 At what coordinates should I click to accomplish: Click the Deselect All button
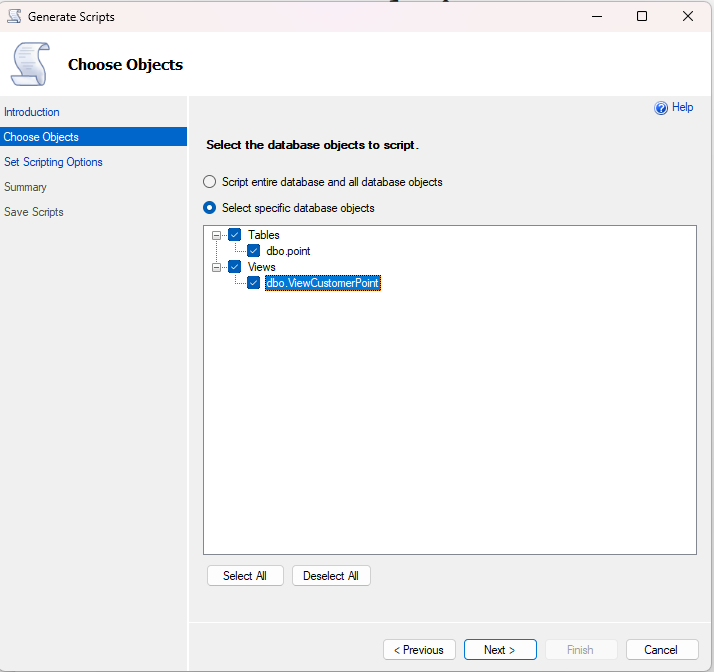(331, 576)
